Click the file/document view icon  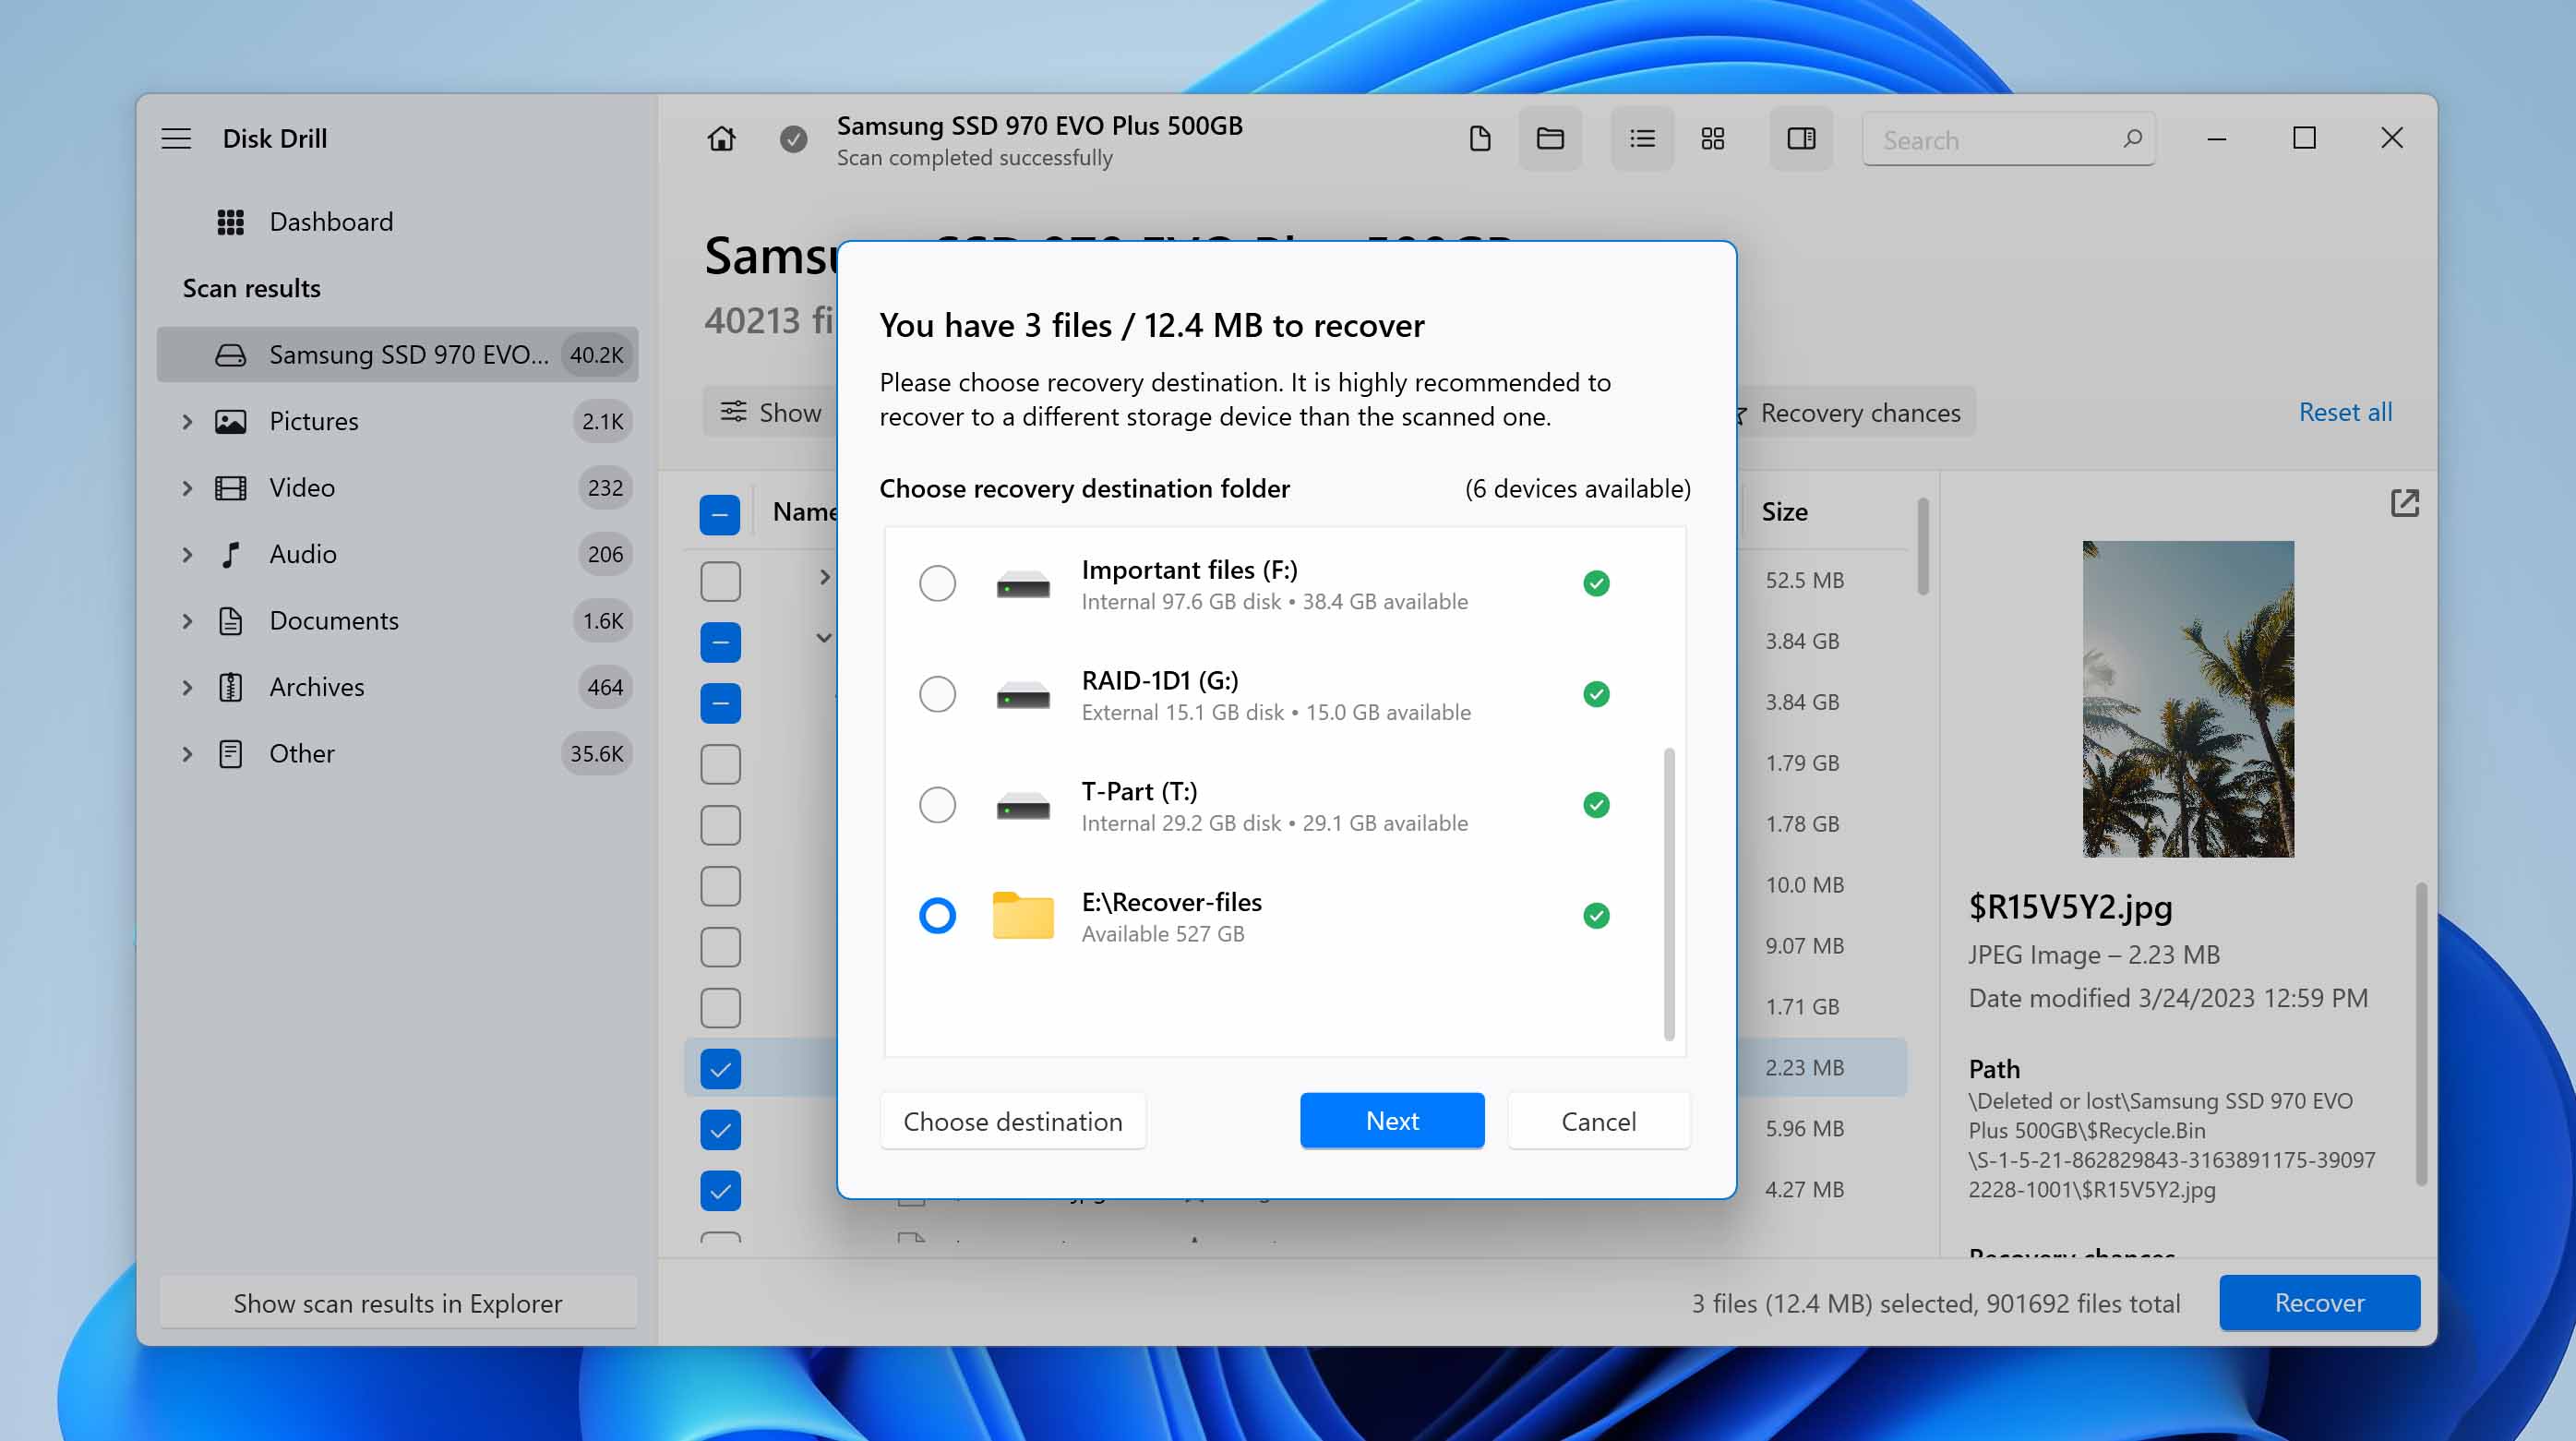coord(1480,138)
